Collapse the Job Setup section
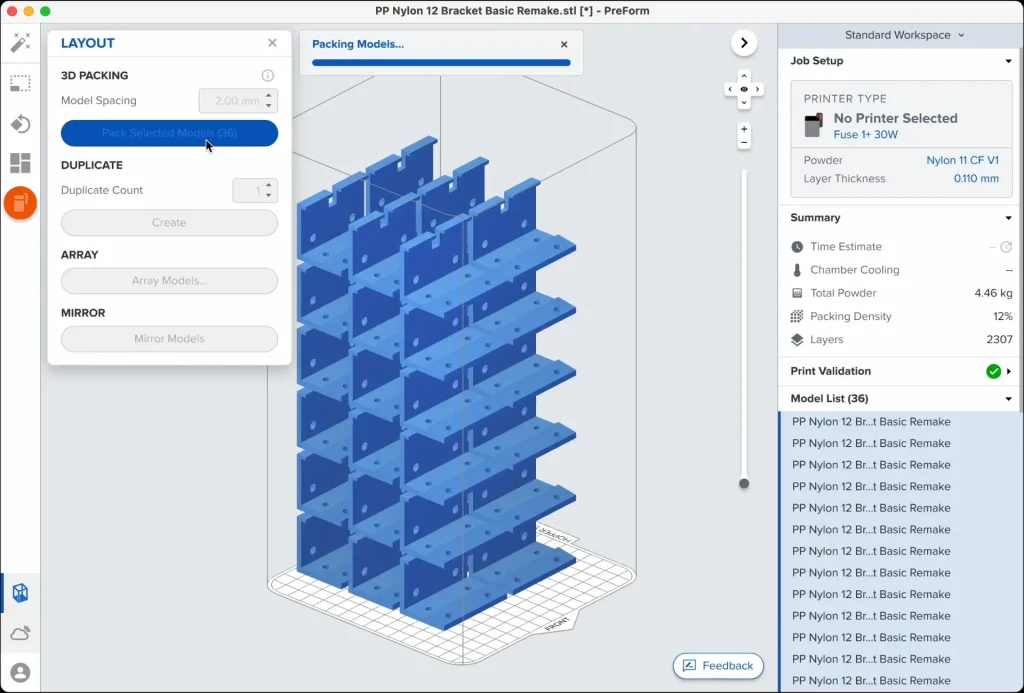This screenshot has height=693, width=1024. (x=1008, y=61)
